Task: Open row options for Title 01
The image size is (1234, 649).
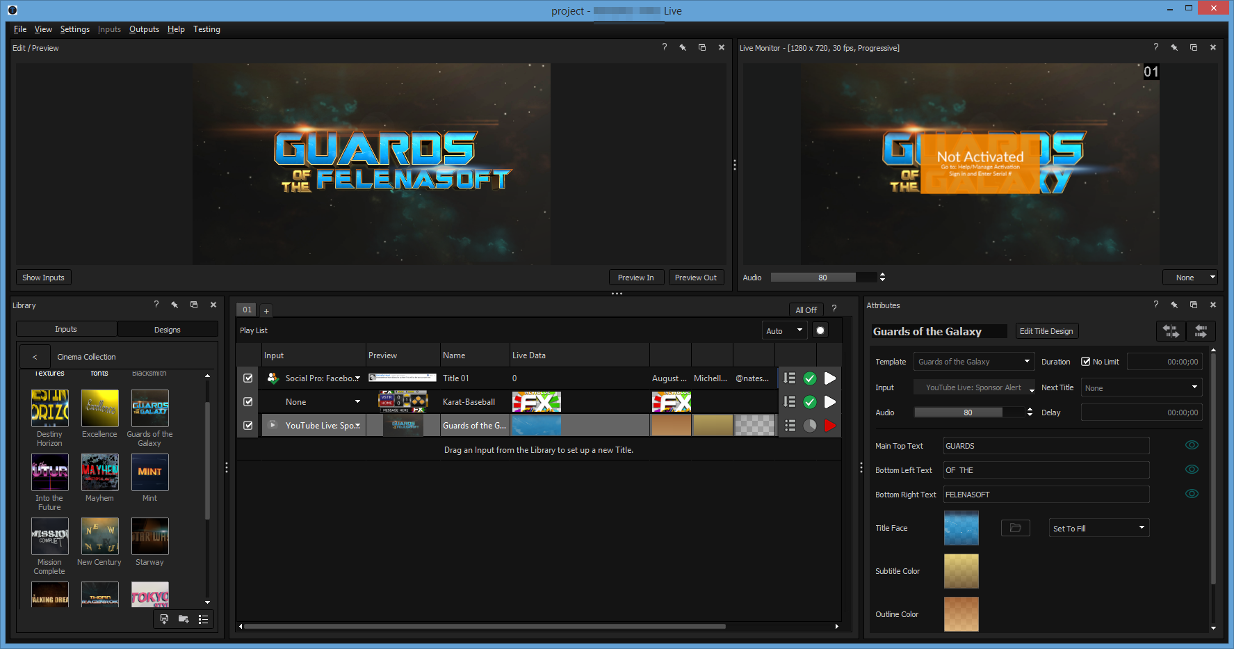Action: (790, 378)
